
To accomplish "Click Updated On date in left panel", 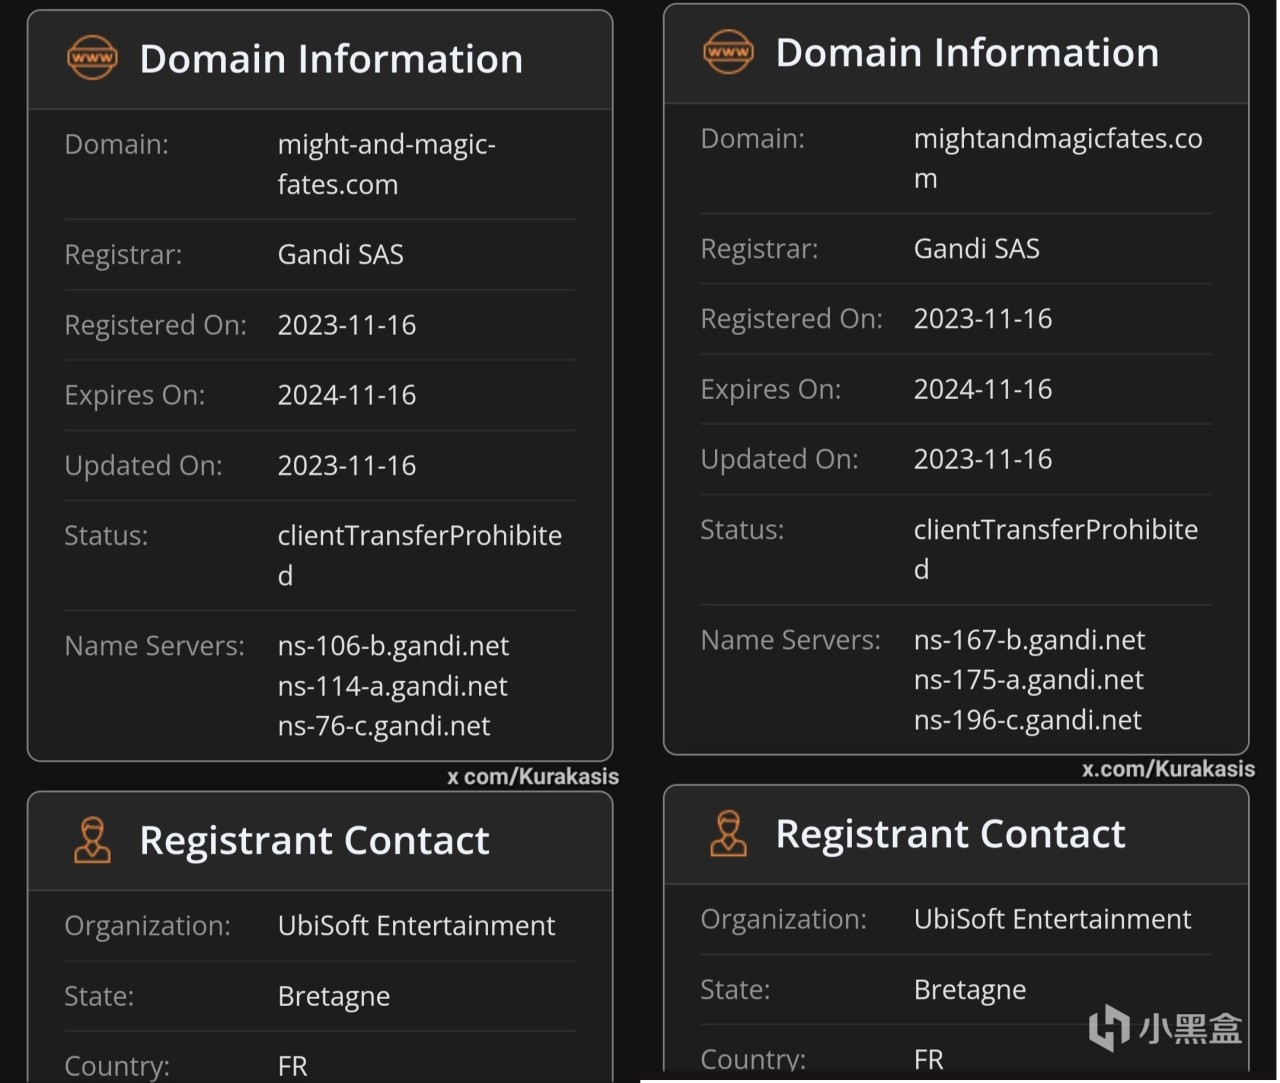I will point(346,465).
